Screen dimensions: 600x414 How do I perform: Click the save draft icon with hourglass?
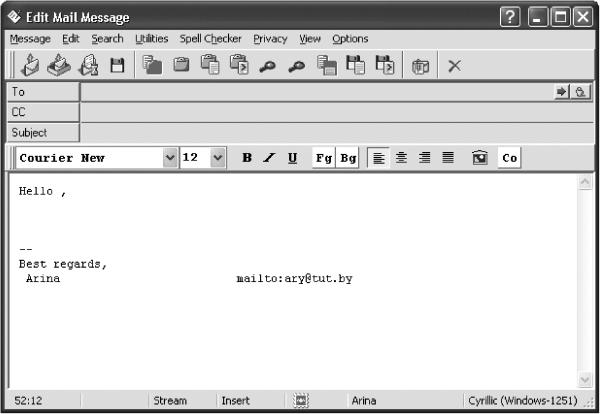click(88, 65)
